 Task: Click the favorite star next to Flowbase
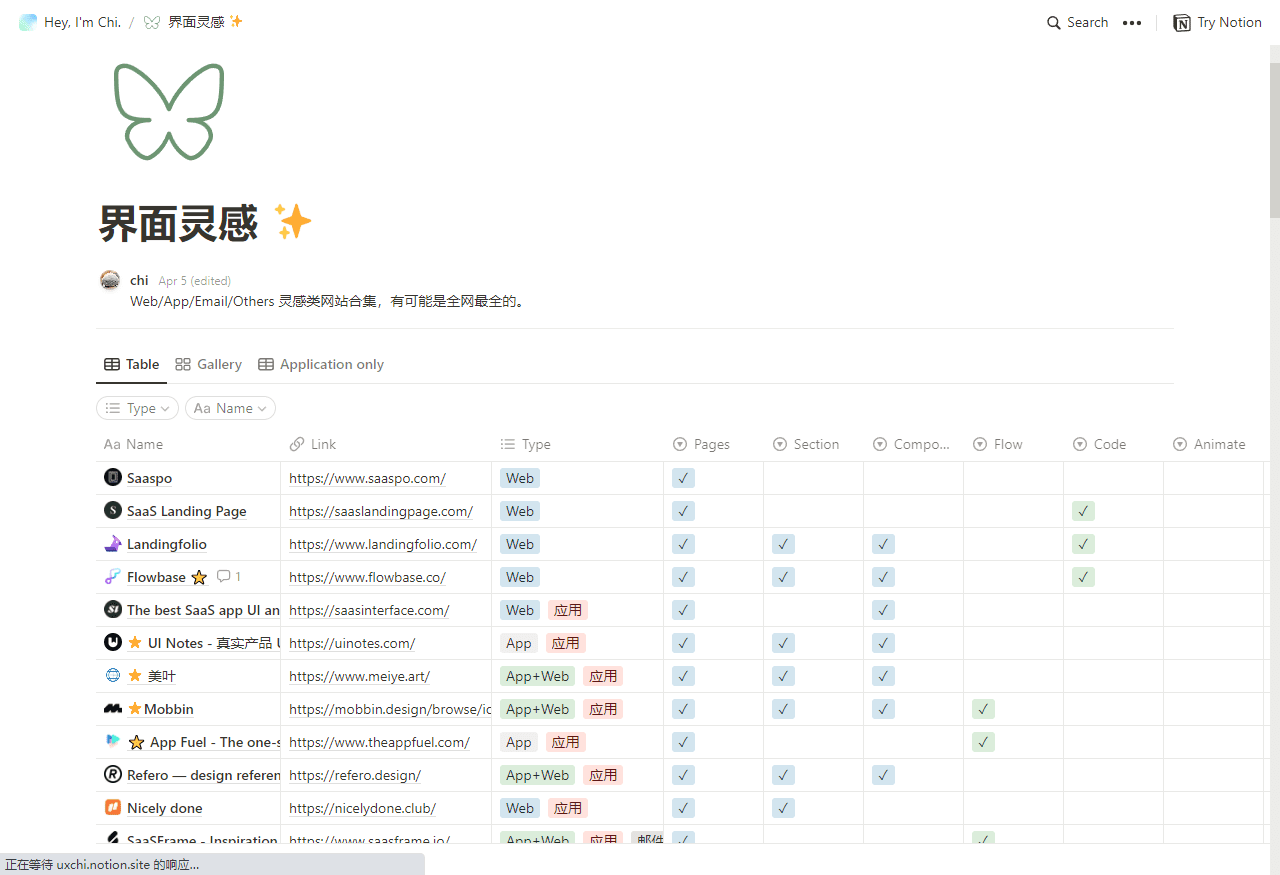click(199, 577)
